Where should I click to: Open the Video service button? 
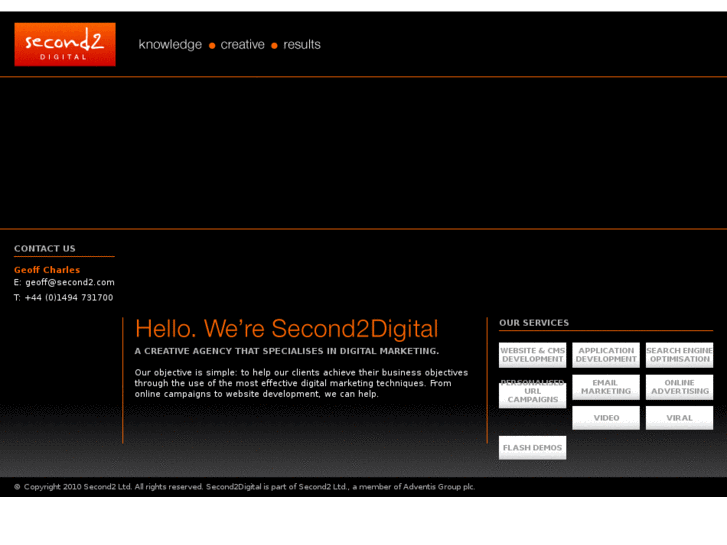pyautogui.click(x=606, y=418)
